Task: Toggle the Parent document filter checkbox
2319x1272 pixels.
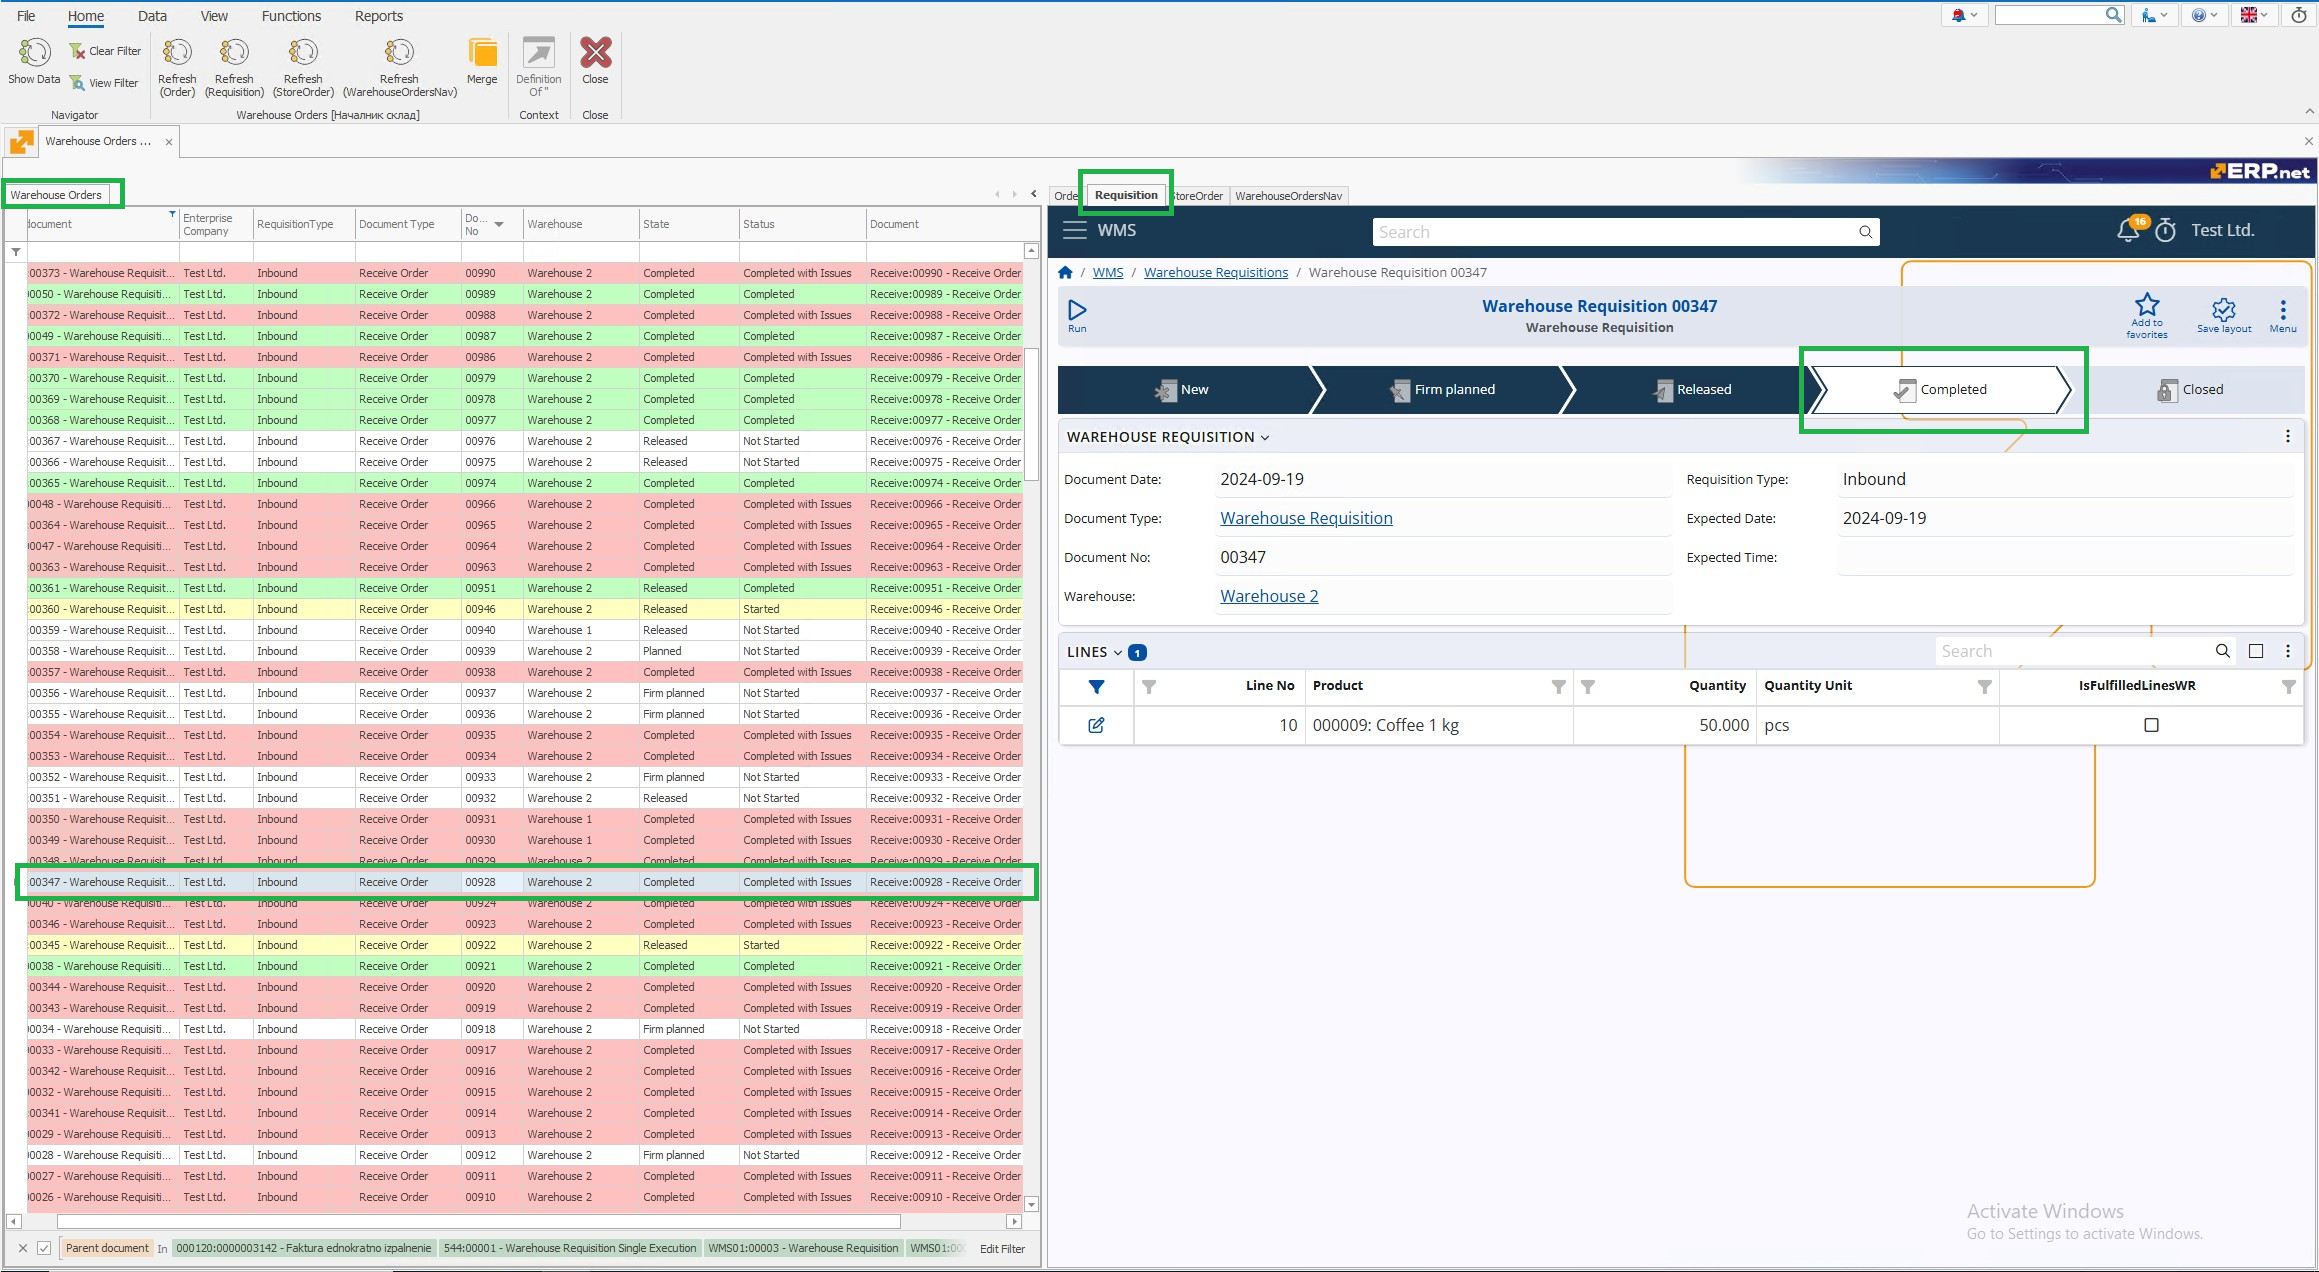Action: click(x=44, y=1248)
